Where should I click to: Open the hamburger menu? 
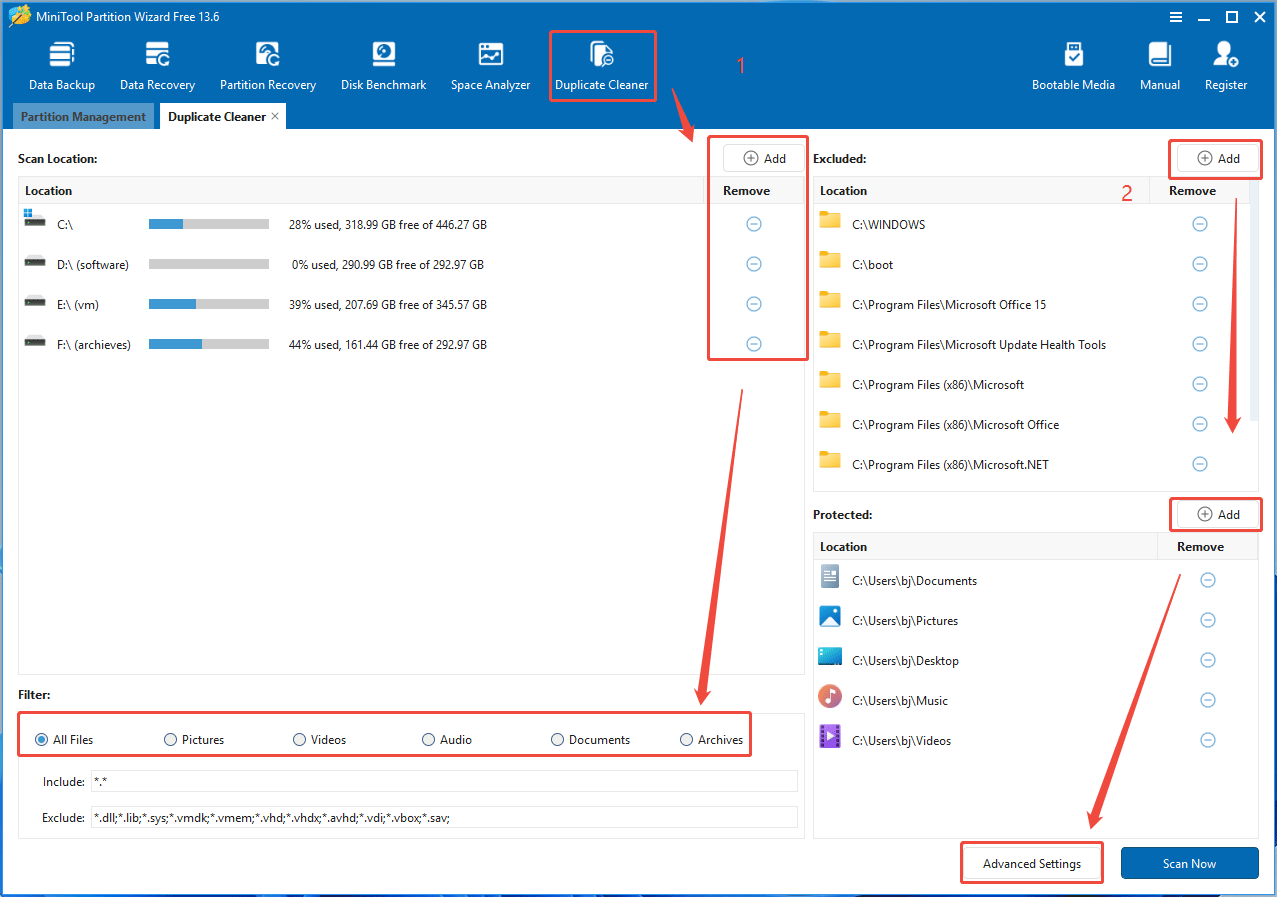1175,16
